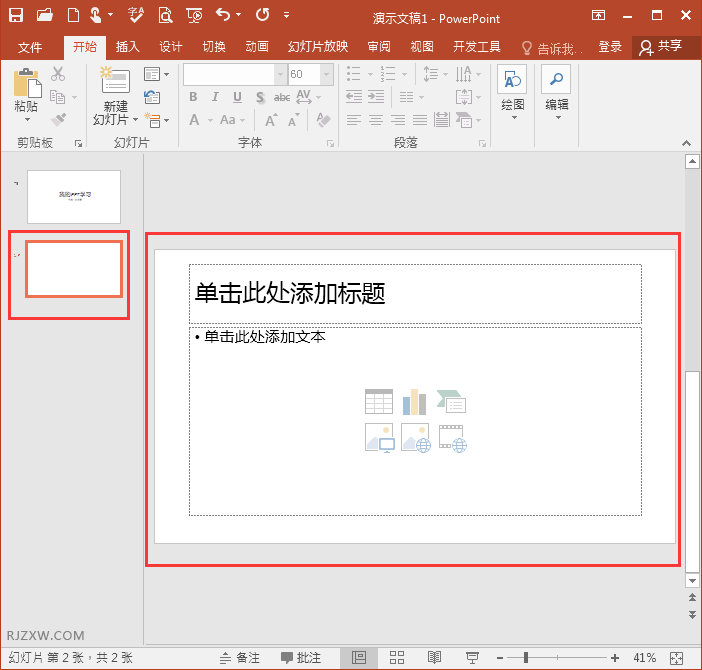Viewport: 702px width, 670px height.
Task: Save the presentation with the floppy disk icon
Action: coord(16,15)
